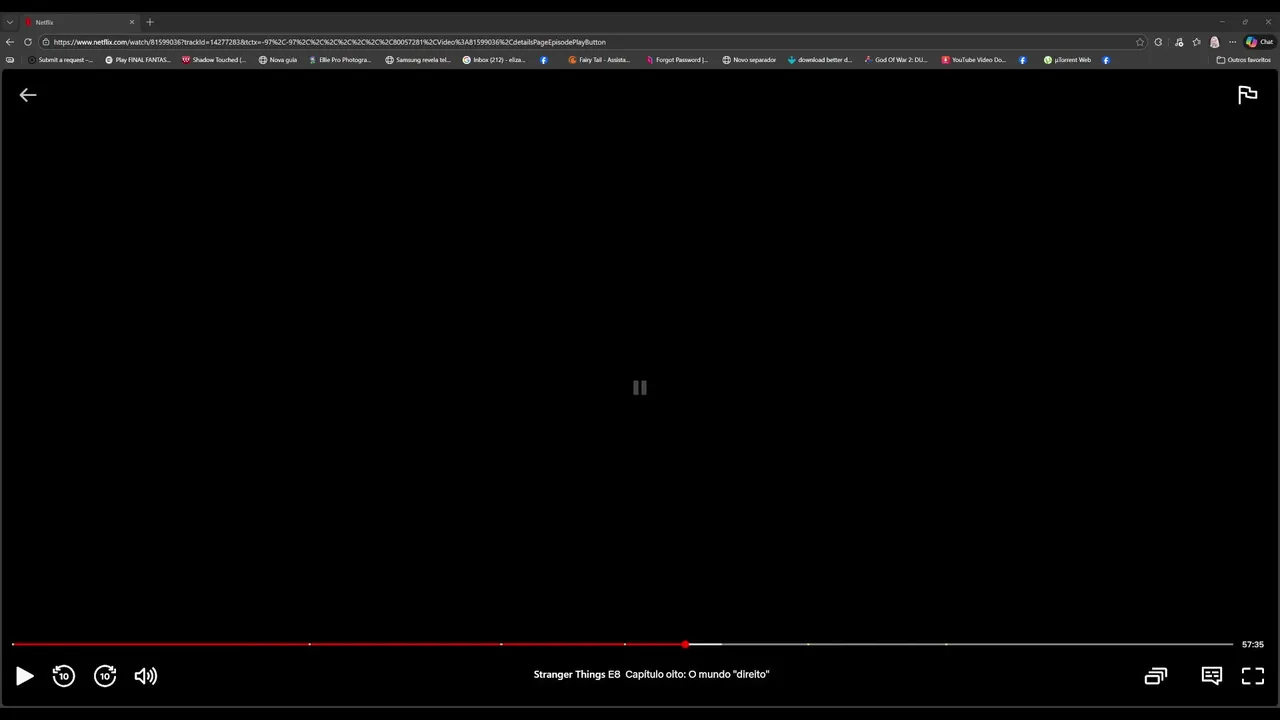
Task: Click the site info lock icon
Action: coord(46,42)
